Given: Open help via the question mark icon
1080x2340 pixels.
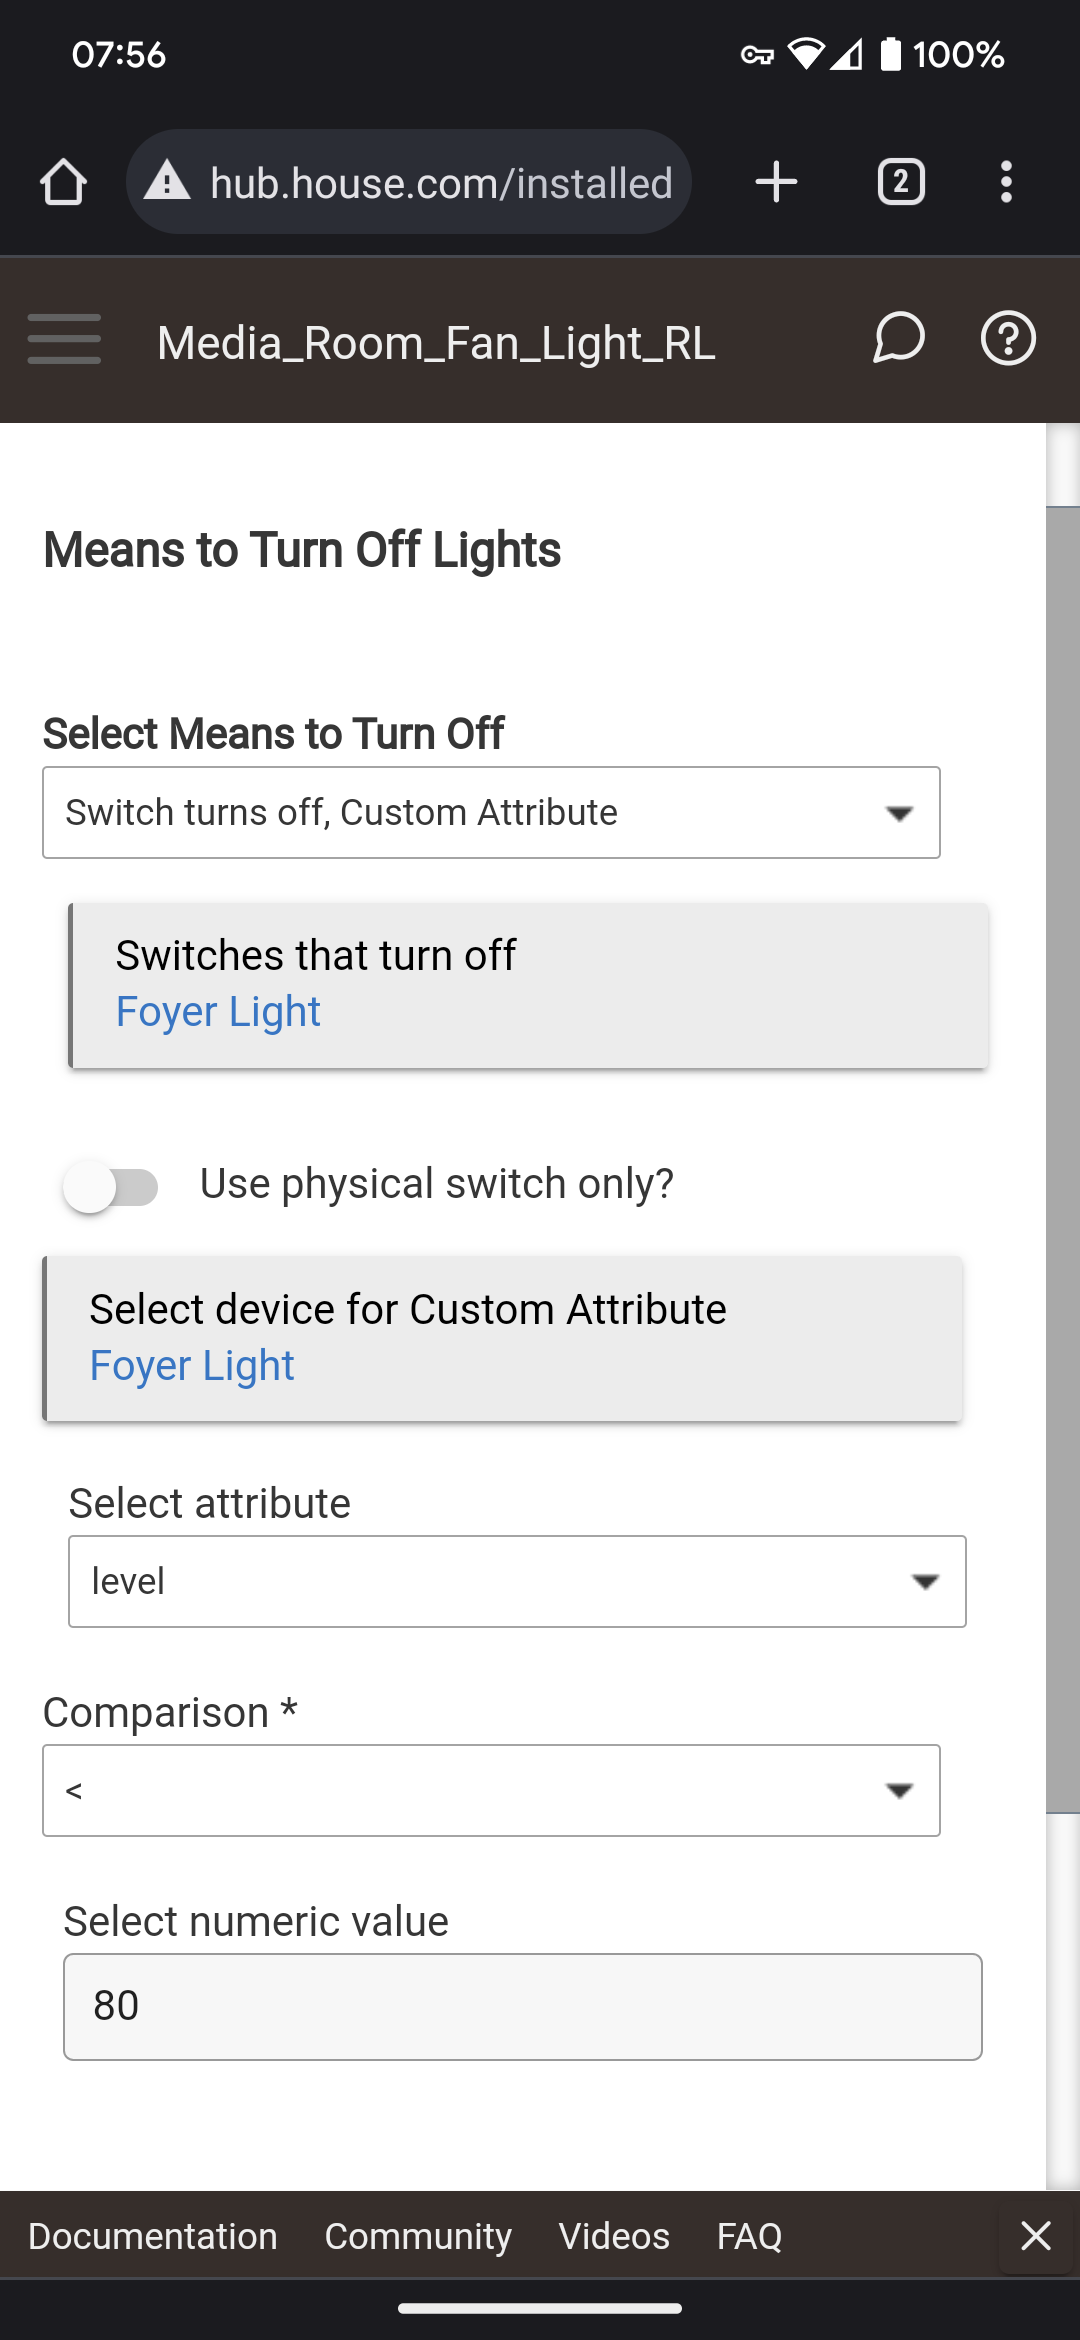Looking at the screenshot, I should point(1007,340).
